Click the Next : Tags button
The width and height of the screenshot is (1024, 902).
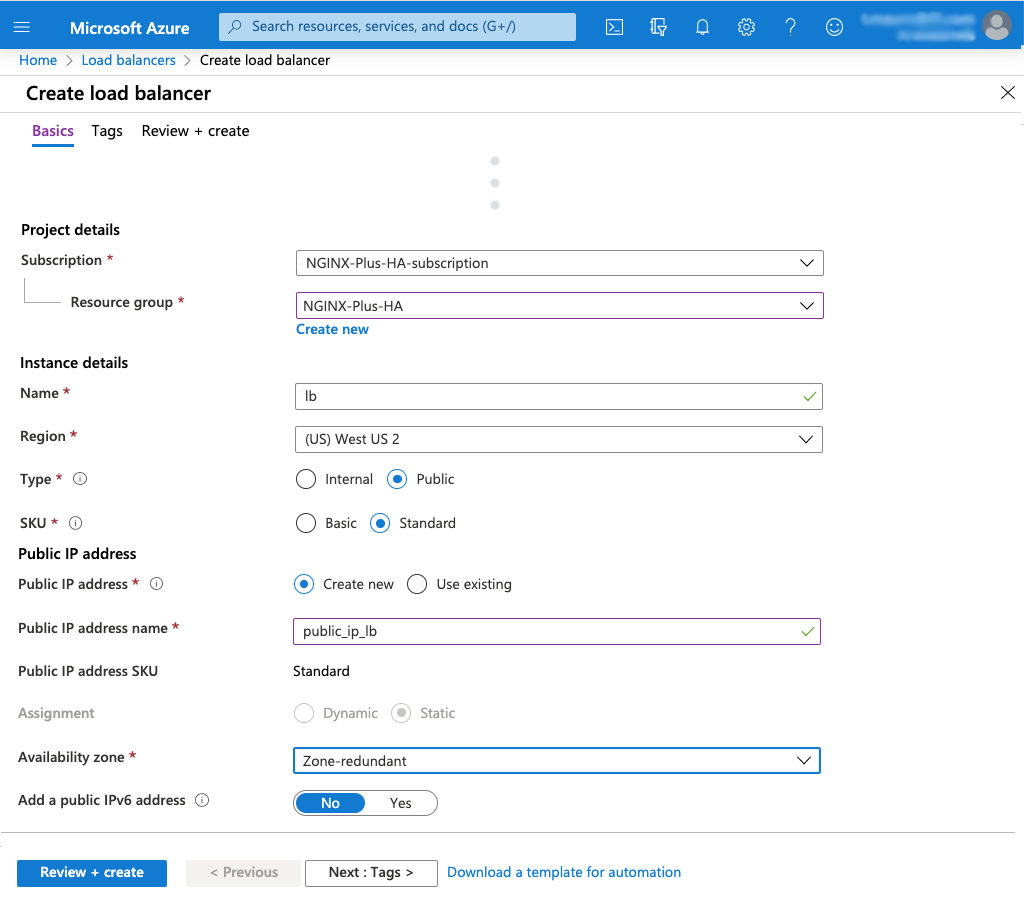tap(371, 873)
